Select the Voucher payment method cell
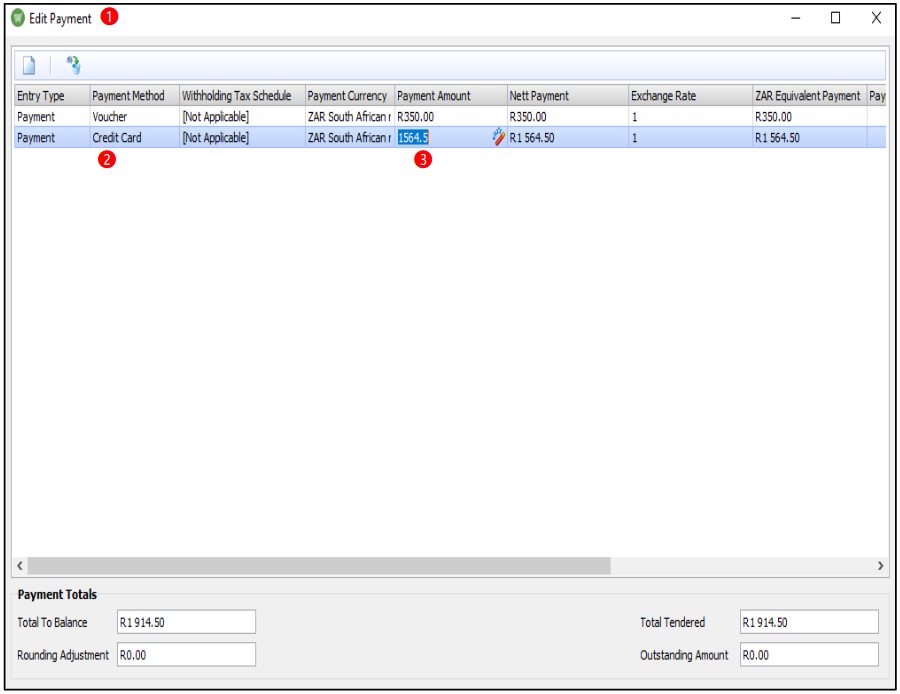900x694 pixels. (135, 117)
